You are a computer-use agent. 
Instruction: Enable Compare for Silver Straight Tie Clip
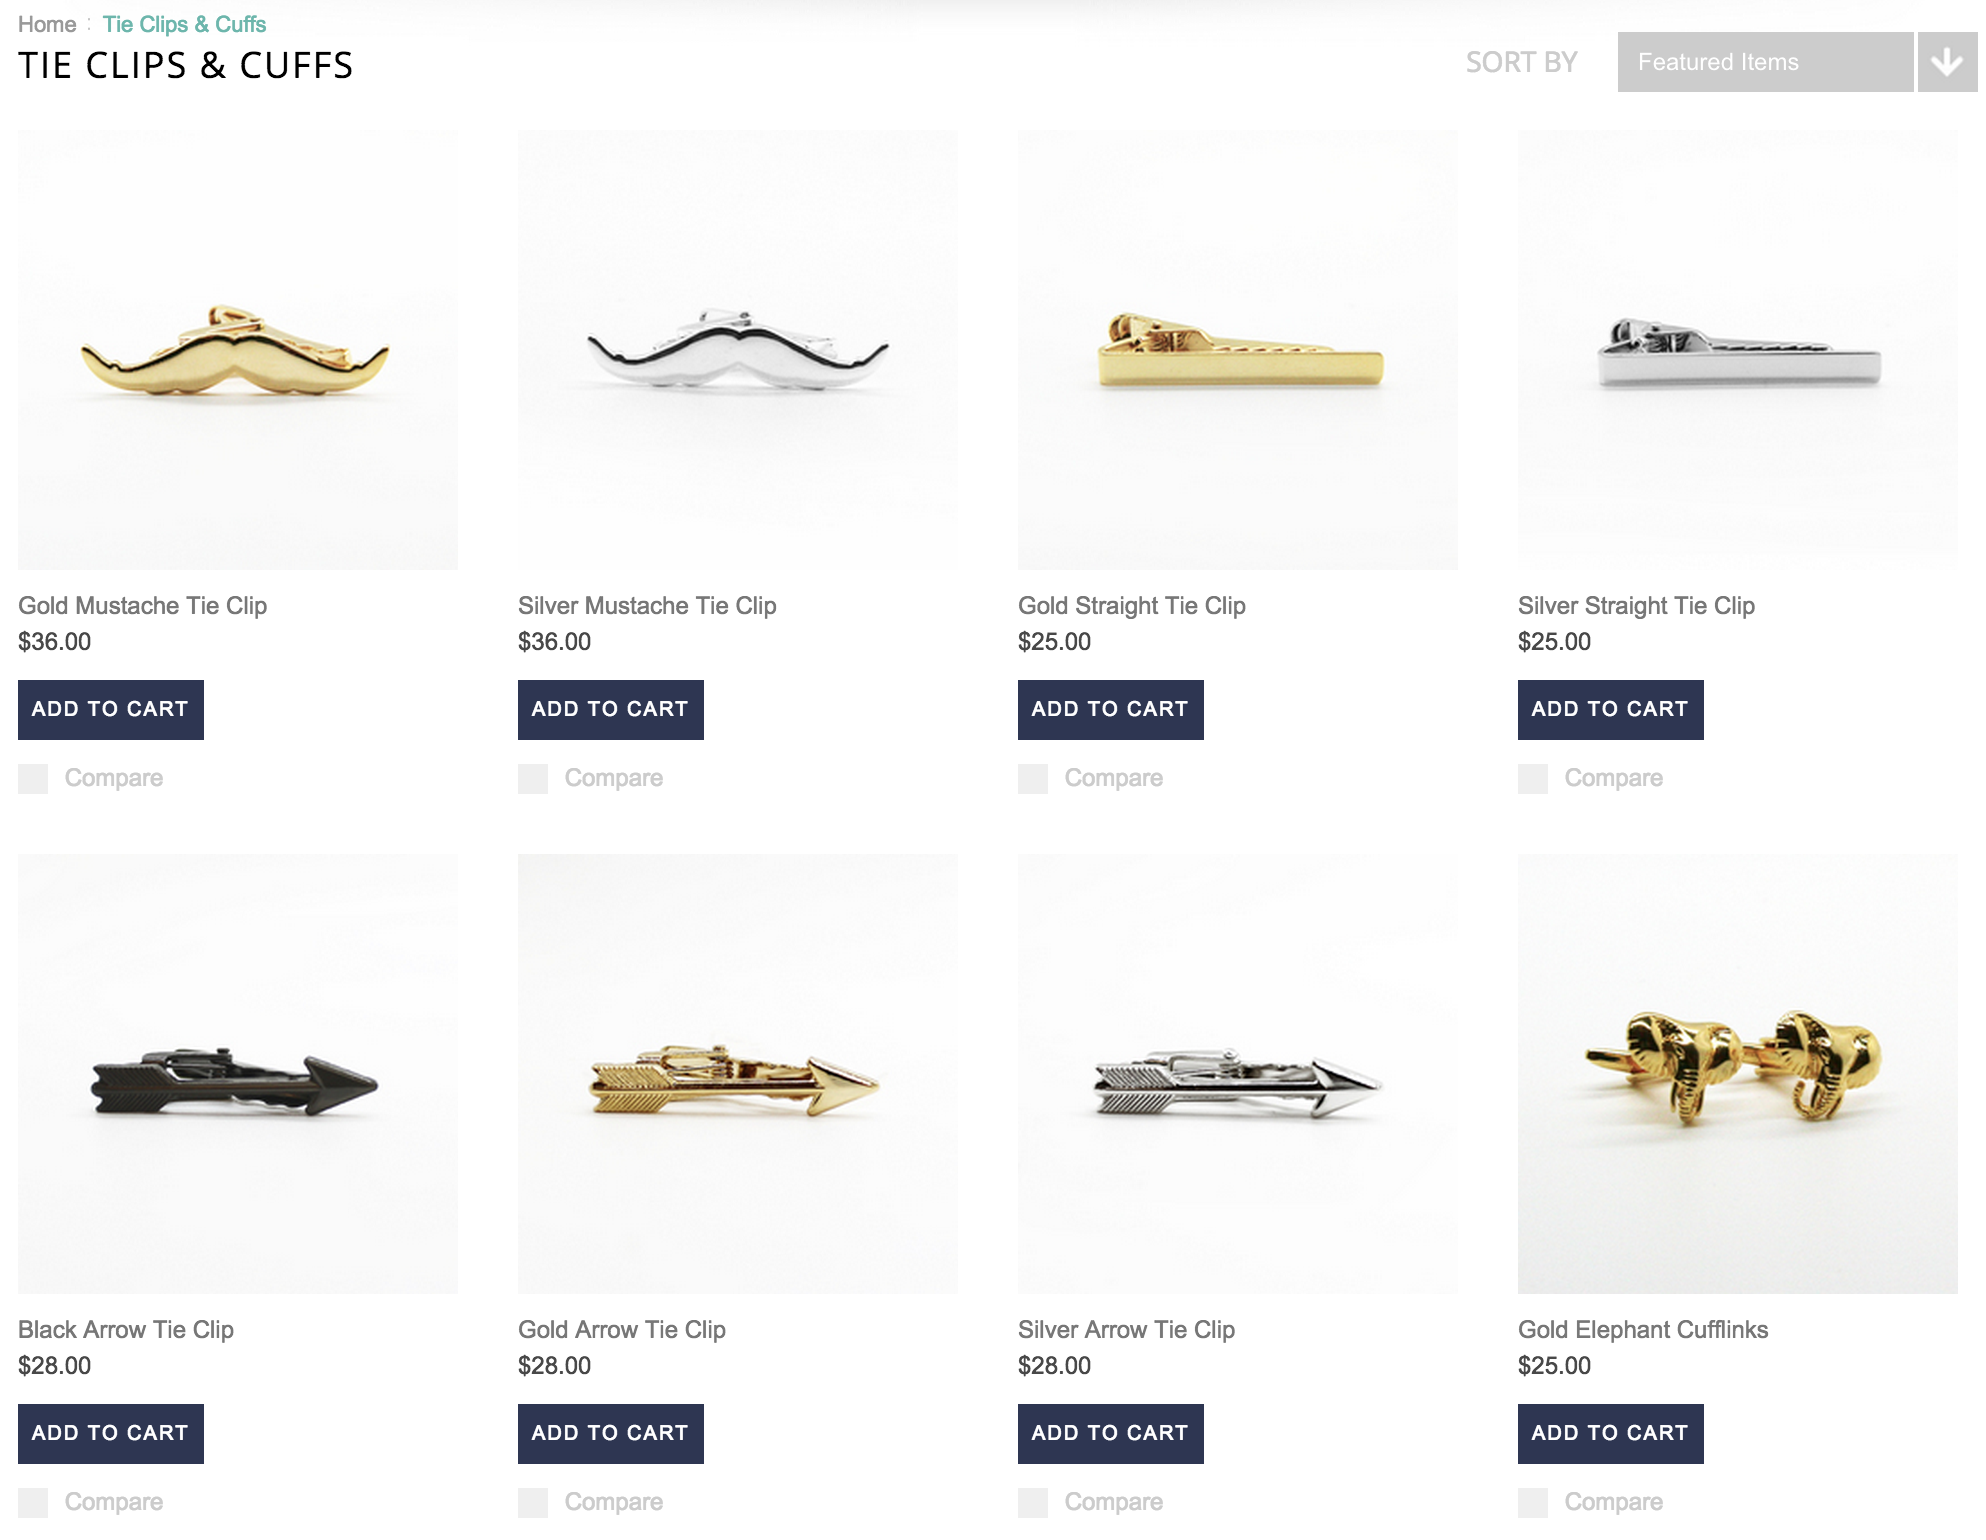[1533, 779]
